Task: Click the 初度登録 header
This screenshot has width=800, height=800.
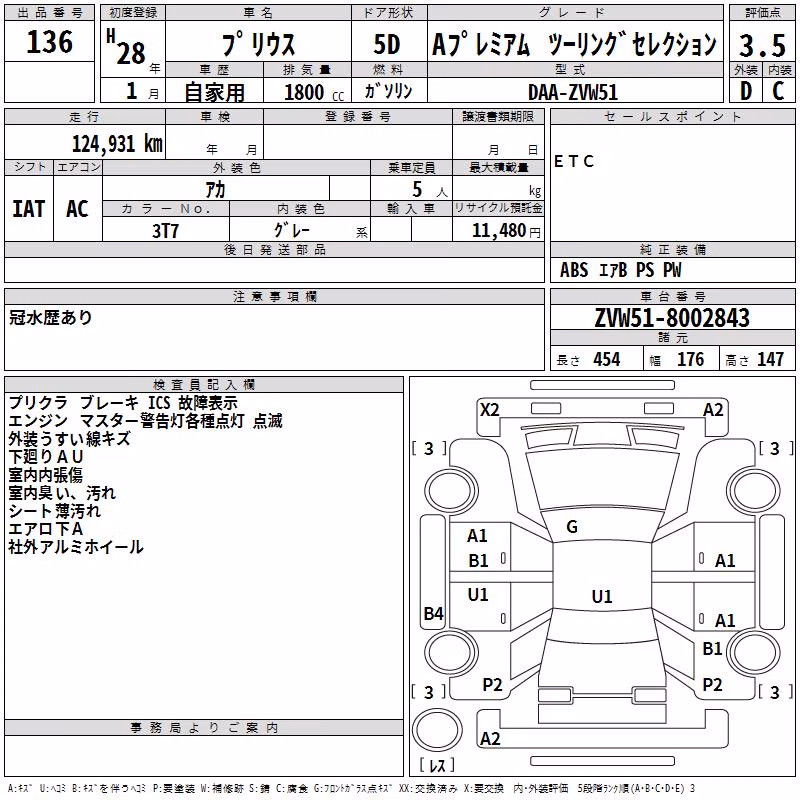Action: 133,13
